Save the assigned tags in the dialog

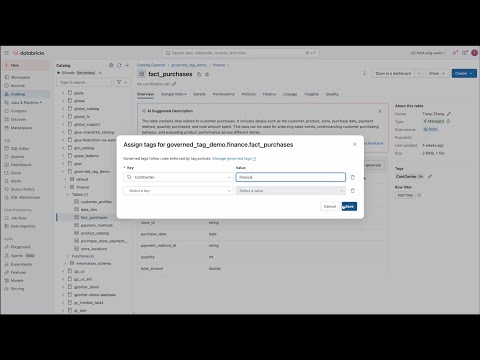click(349, 206)
